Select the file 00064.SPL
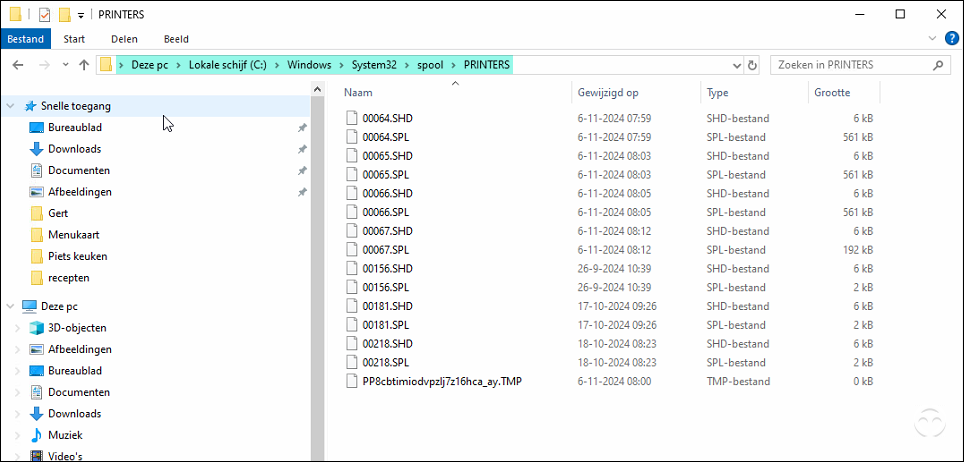This screenshot has width=964, height=462. (385, 137)
